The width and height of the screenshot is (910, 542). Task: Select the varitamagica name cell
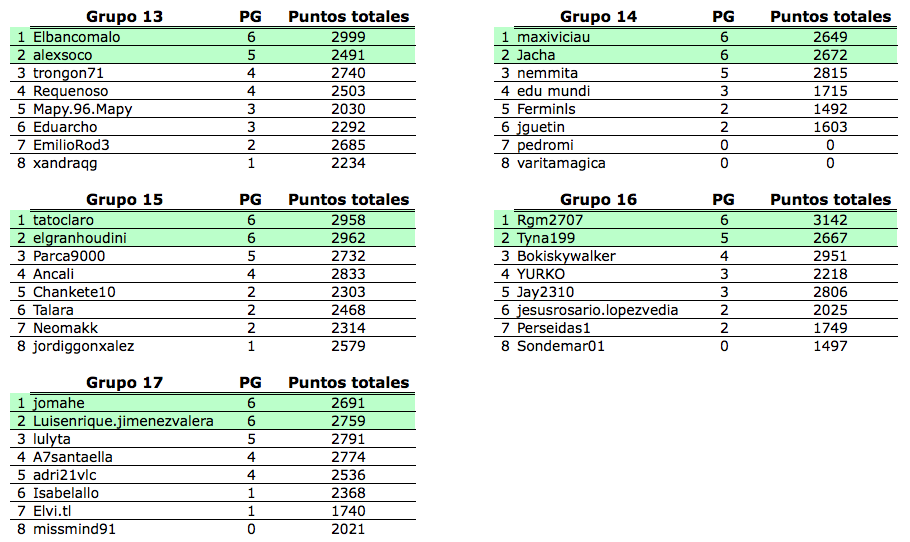pyautogui.click(x=561, y=163)
